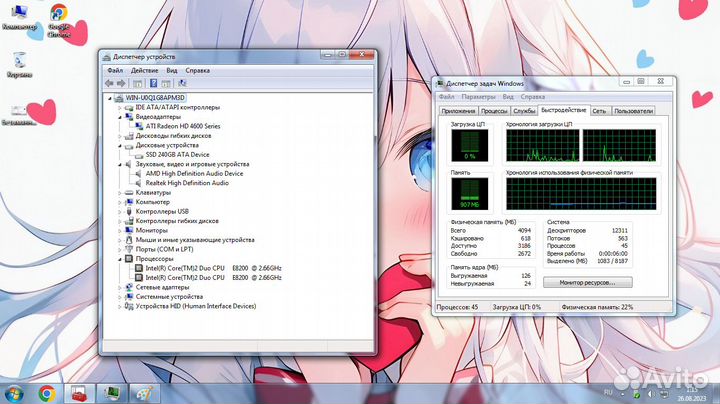Open Справка menu in Device Manager
The image size is (720, 404).
point(198,70)
